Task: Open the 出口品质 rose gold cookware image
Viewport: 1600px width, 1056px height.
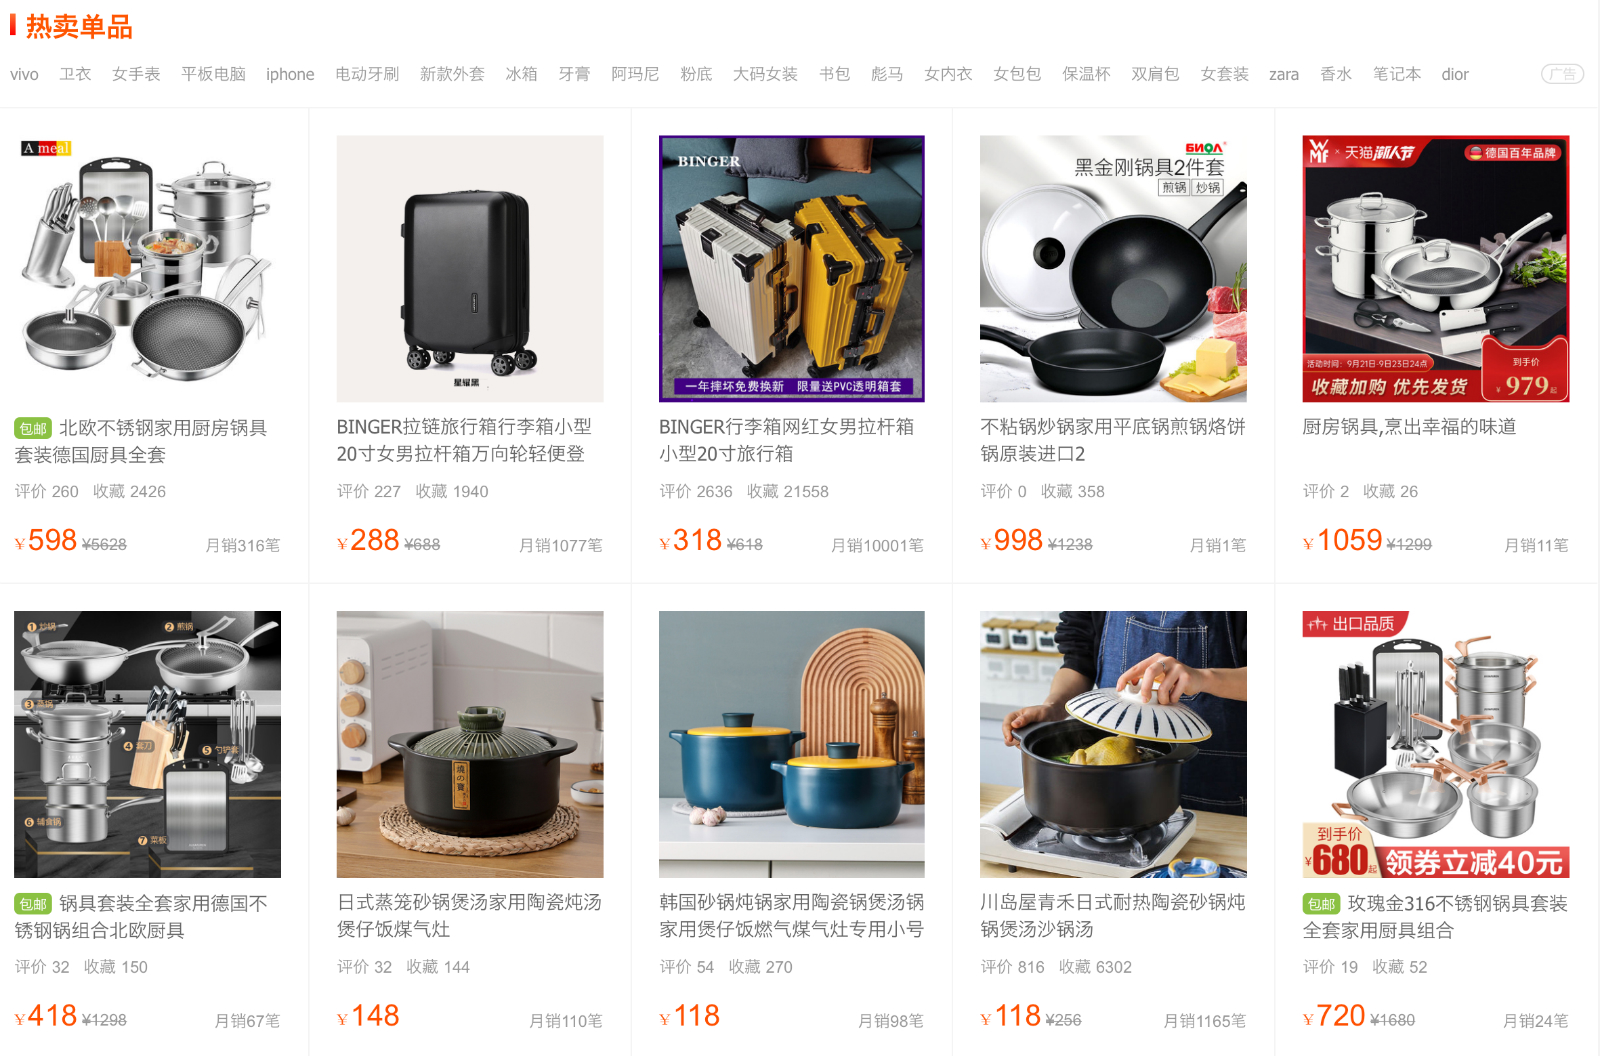Action: click(1436, 744)
